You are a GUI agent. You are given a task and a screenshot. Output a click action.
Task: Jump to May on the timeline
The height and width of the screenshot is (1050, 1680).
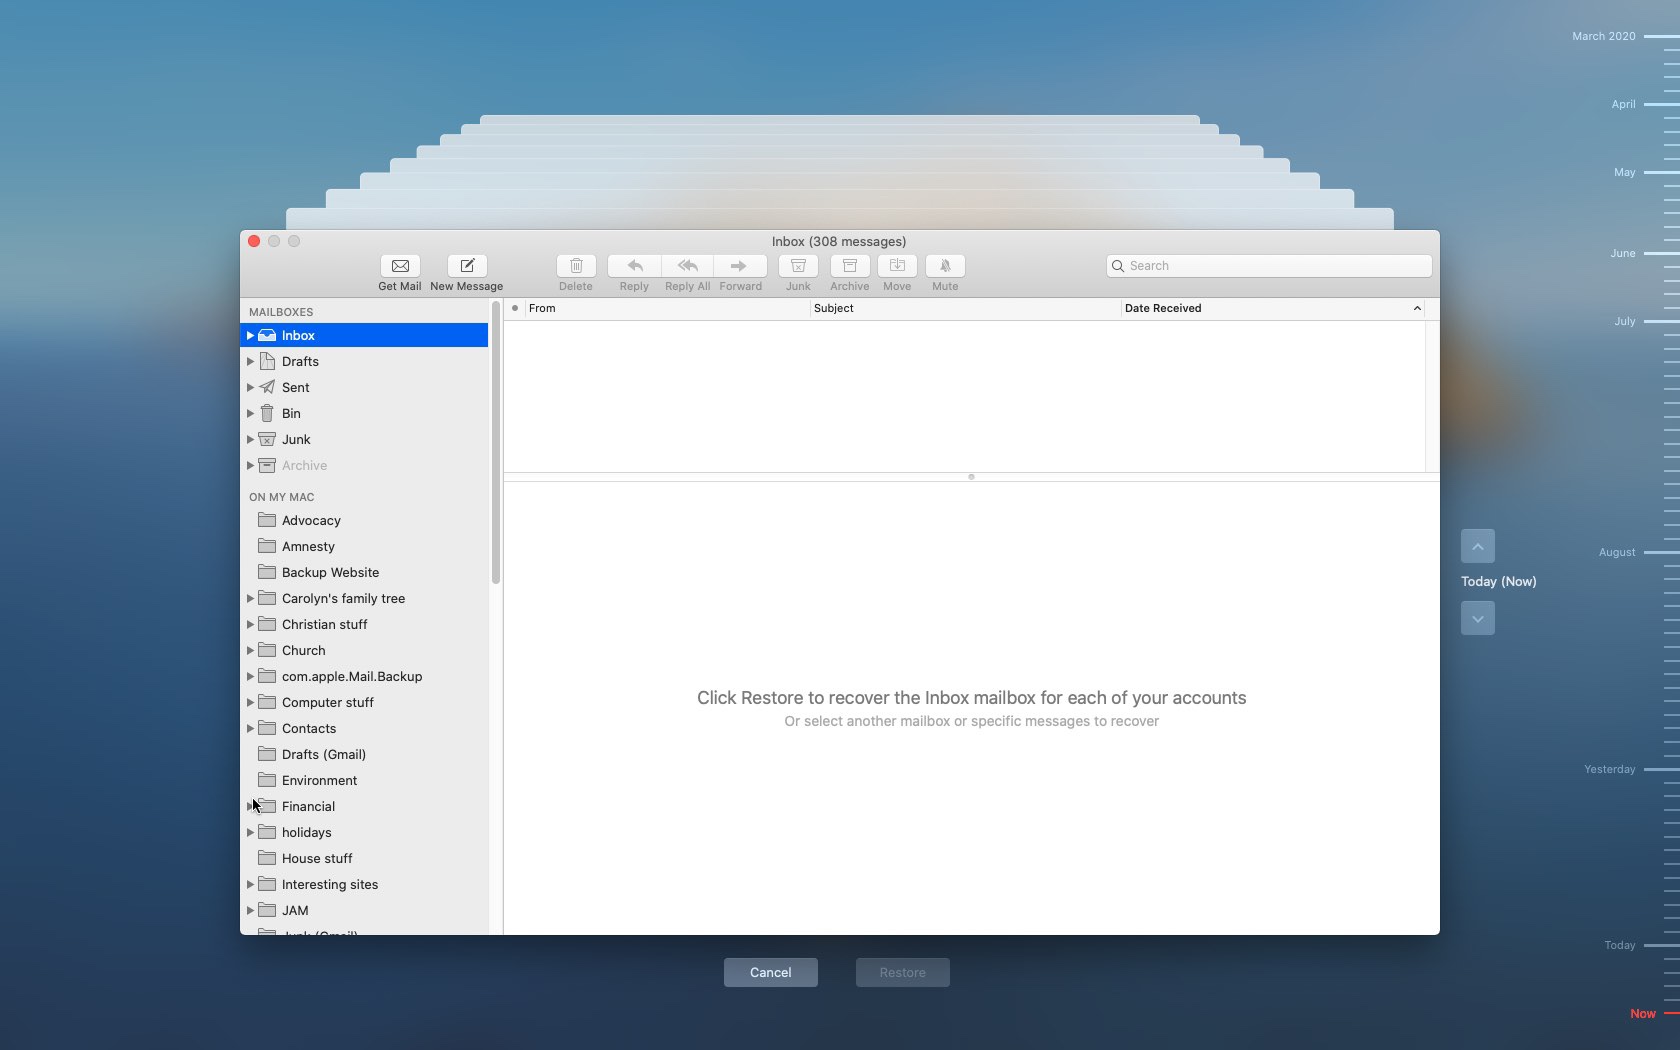(1625, 172)
